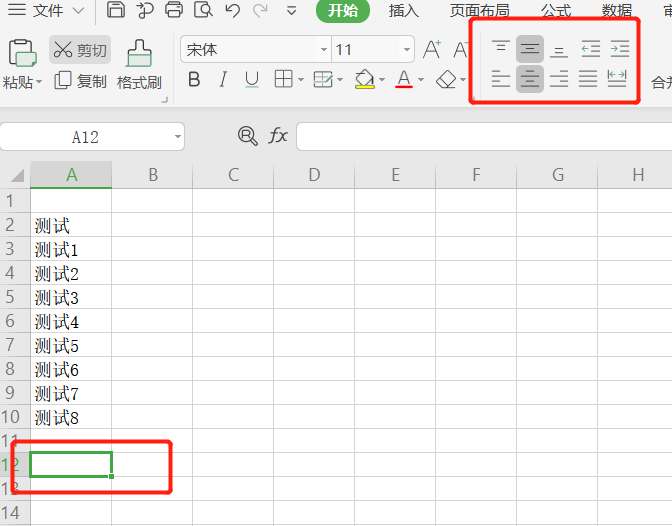Open the font name dropdown
Screen dimensions: 672x526
[324, 49]
